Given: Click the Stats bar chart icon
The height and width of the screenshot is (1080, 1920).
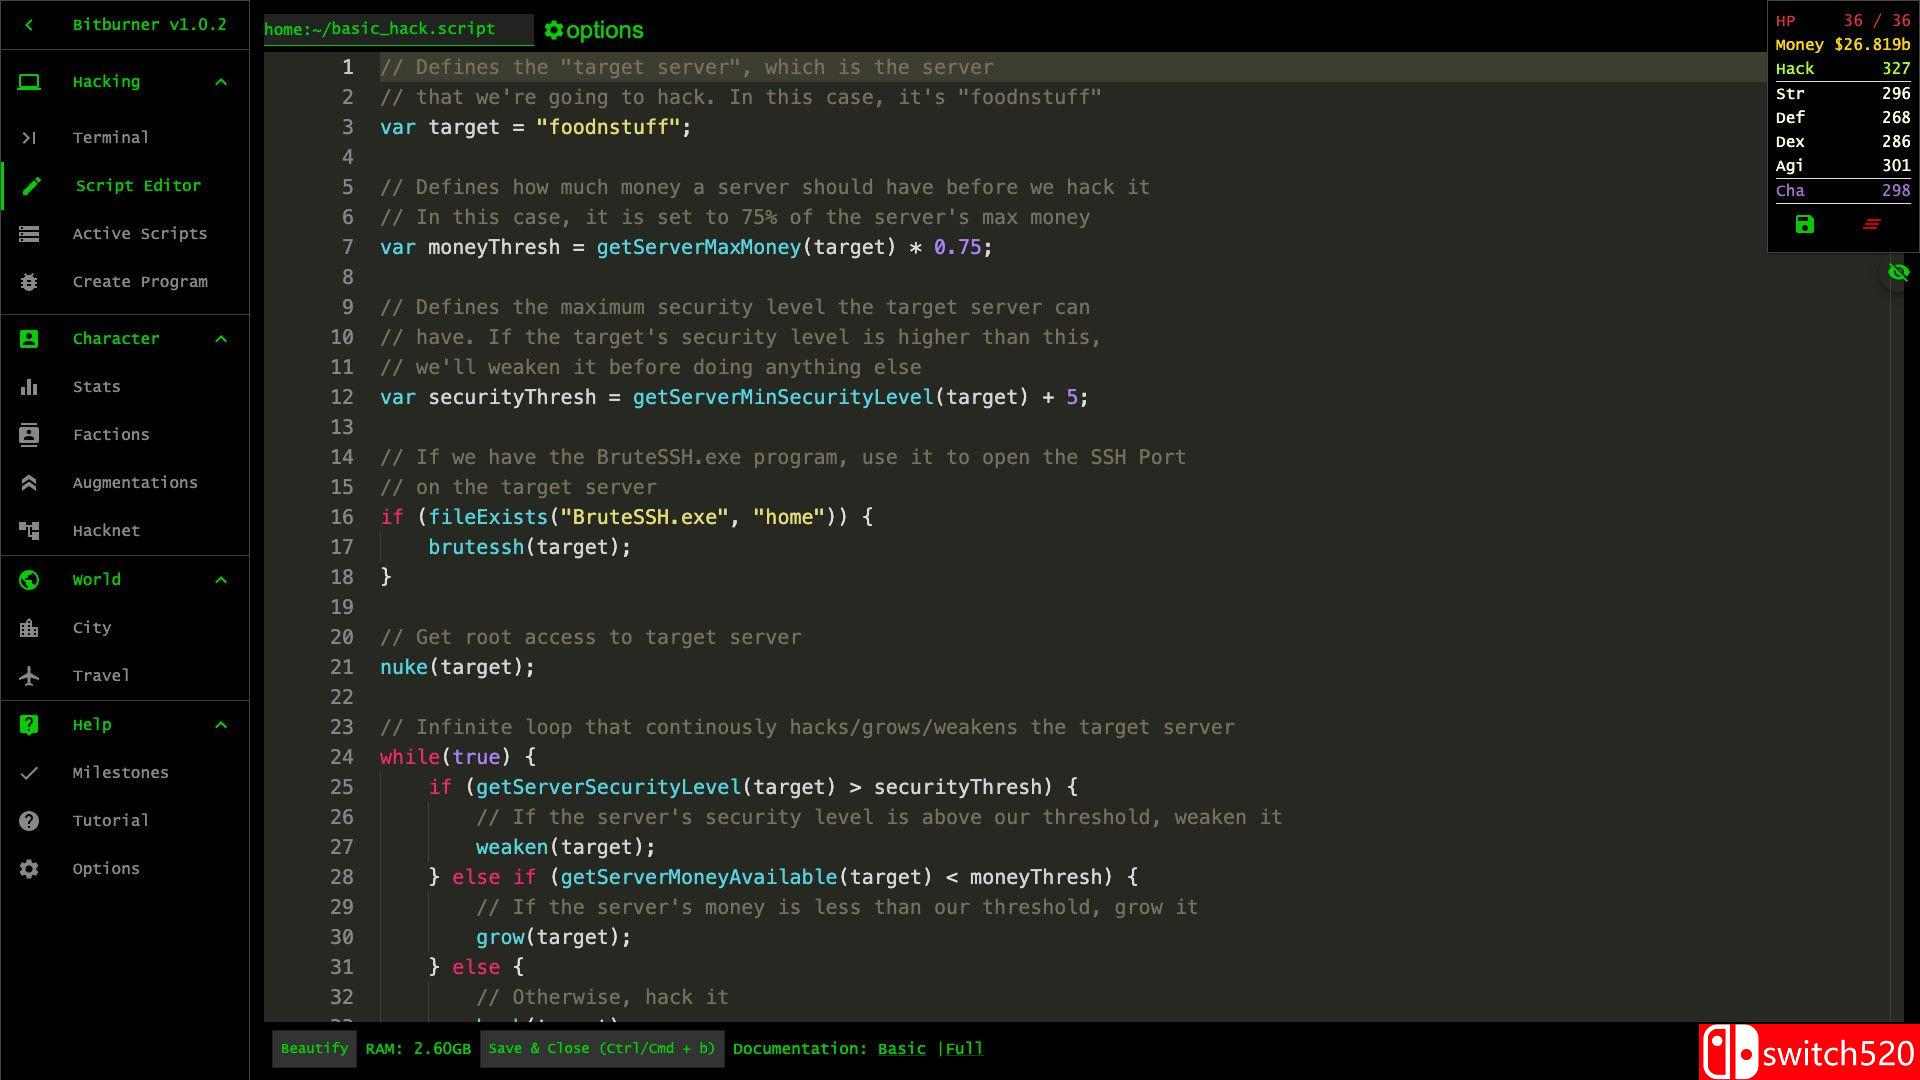Looking at the screenshot, I should tap(29, 387).
